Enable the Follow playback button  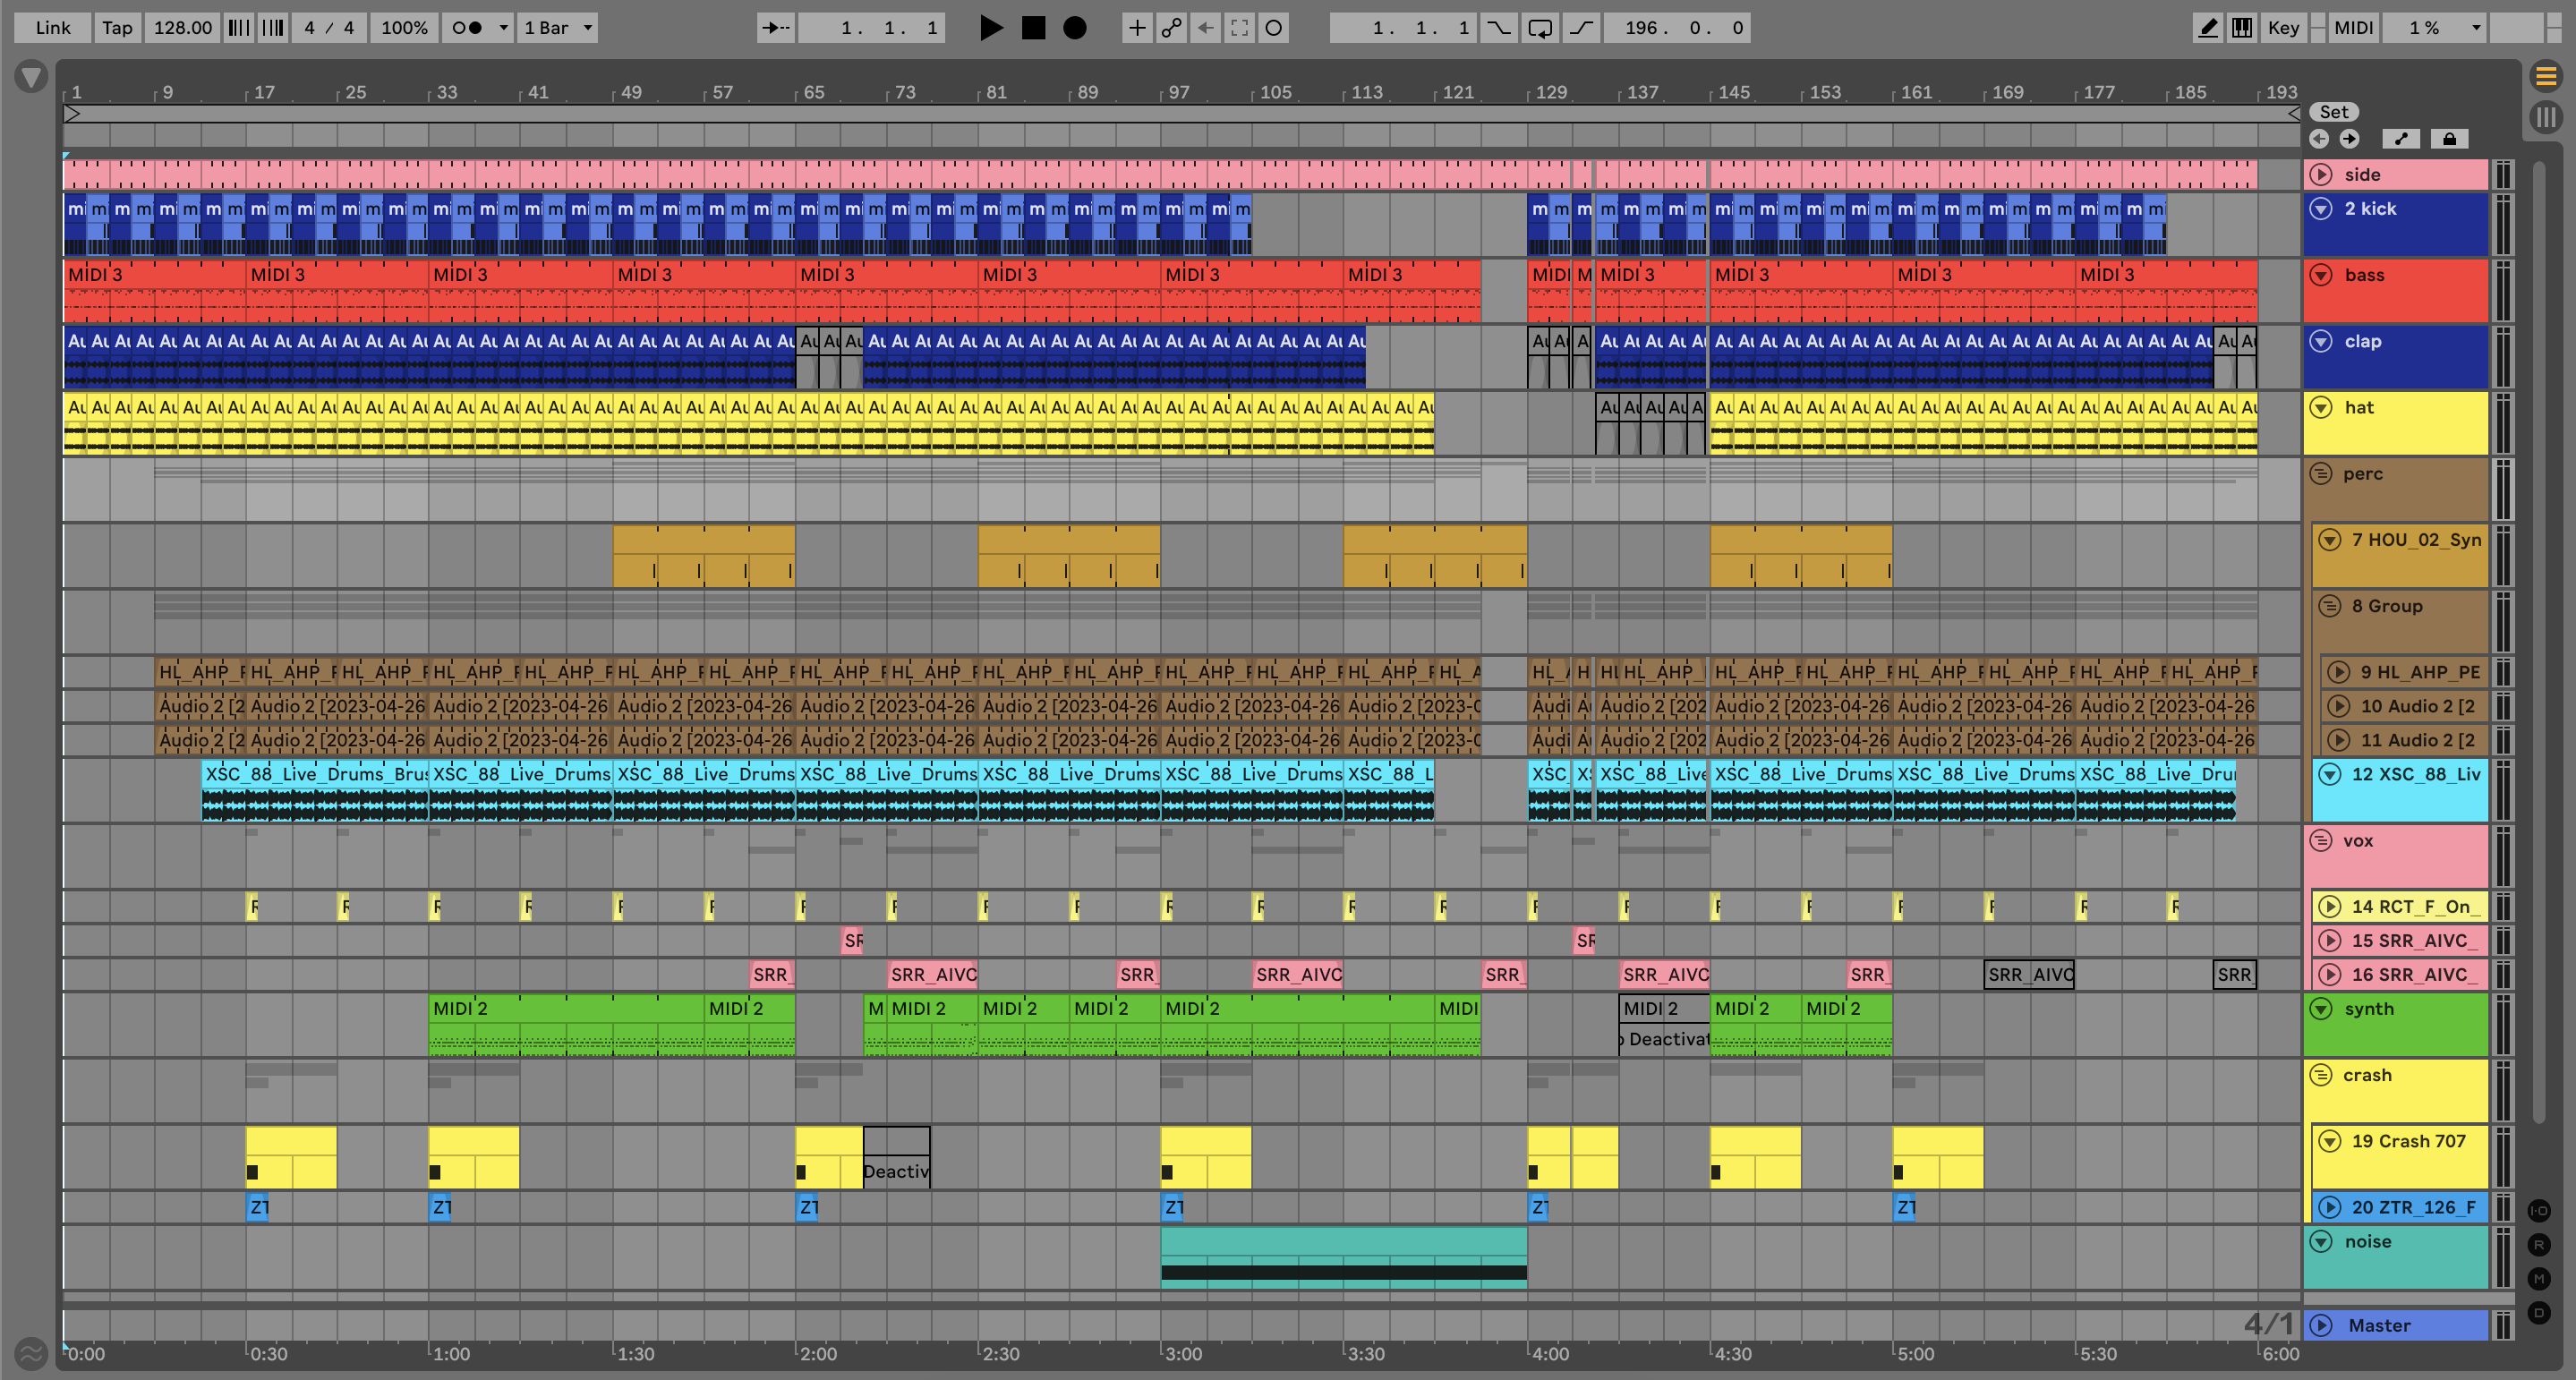775,28
